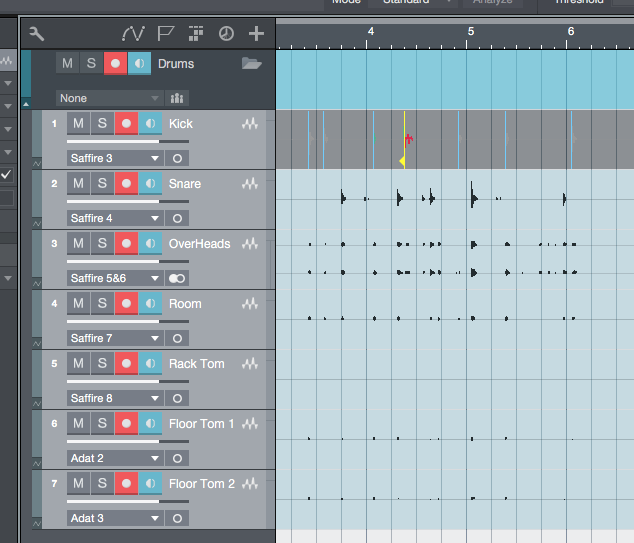
Task: Open the Adat 2 input dropdown
Action: tap(114, 458)
